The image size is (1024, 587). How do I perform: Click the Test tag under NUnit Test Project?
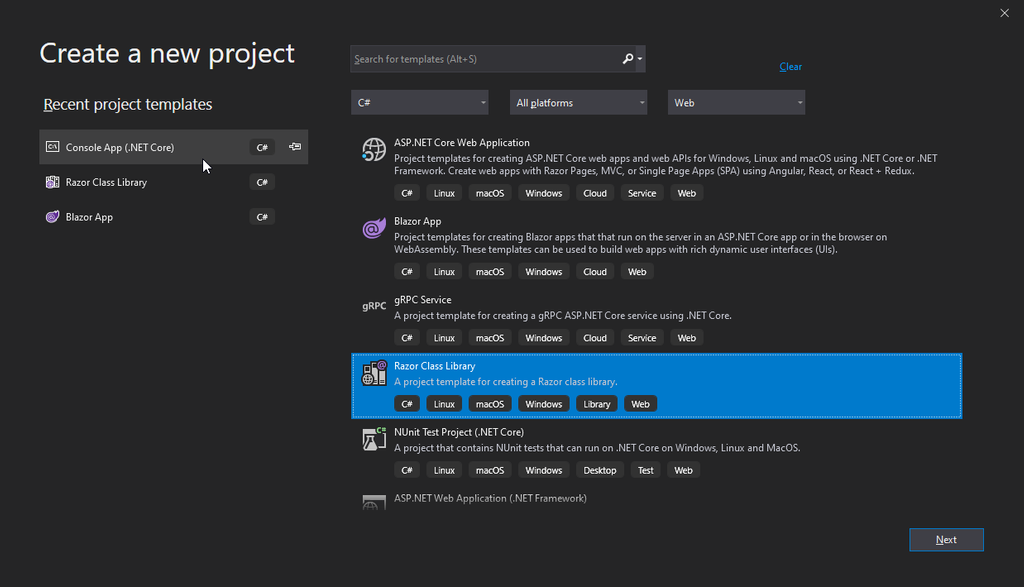point(645,470)
